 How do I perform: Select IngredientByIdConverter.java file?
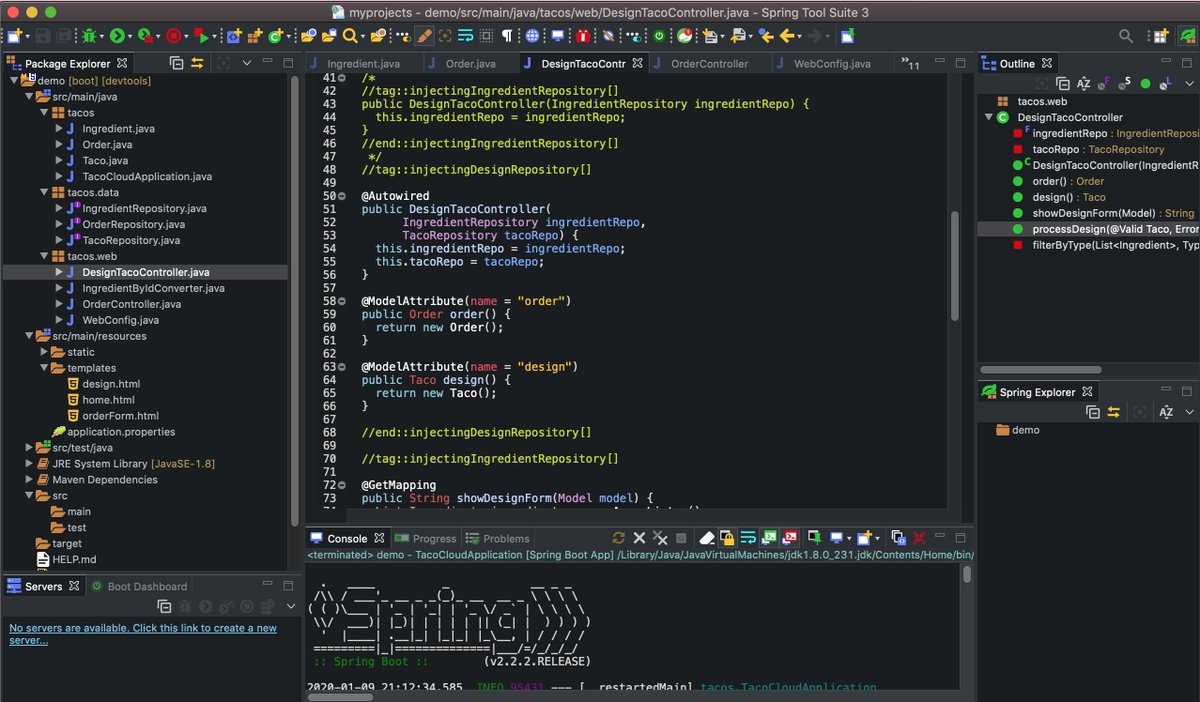click(153, 288)
